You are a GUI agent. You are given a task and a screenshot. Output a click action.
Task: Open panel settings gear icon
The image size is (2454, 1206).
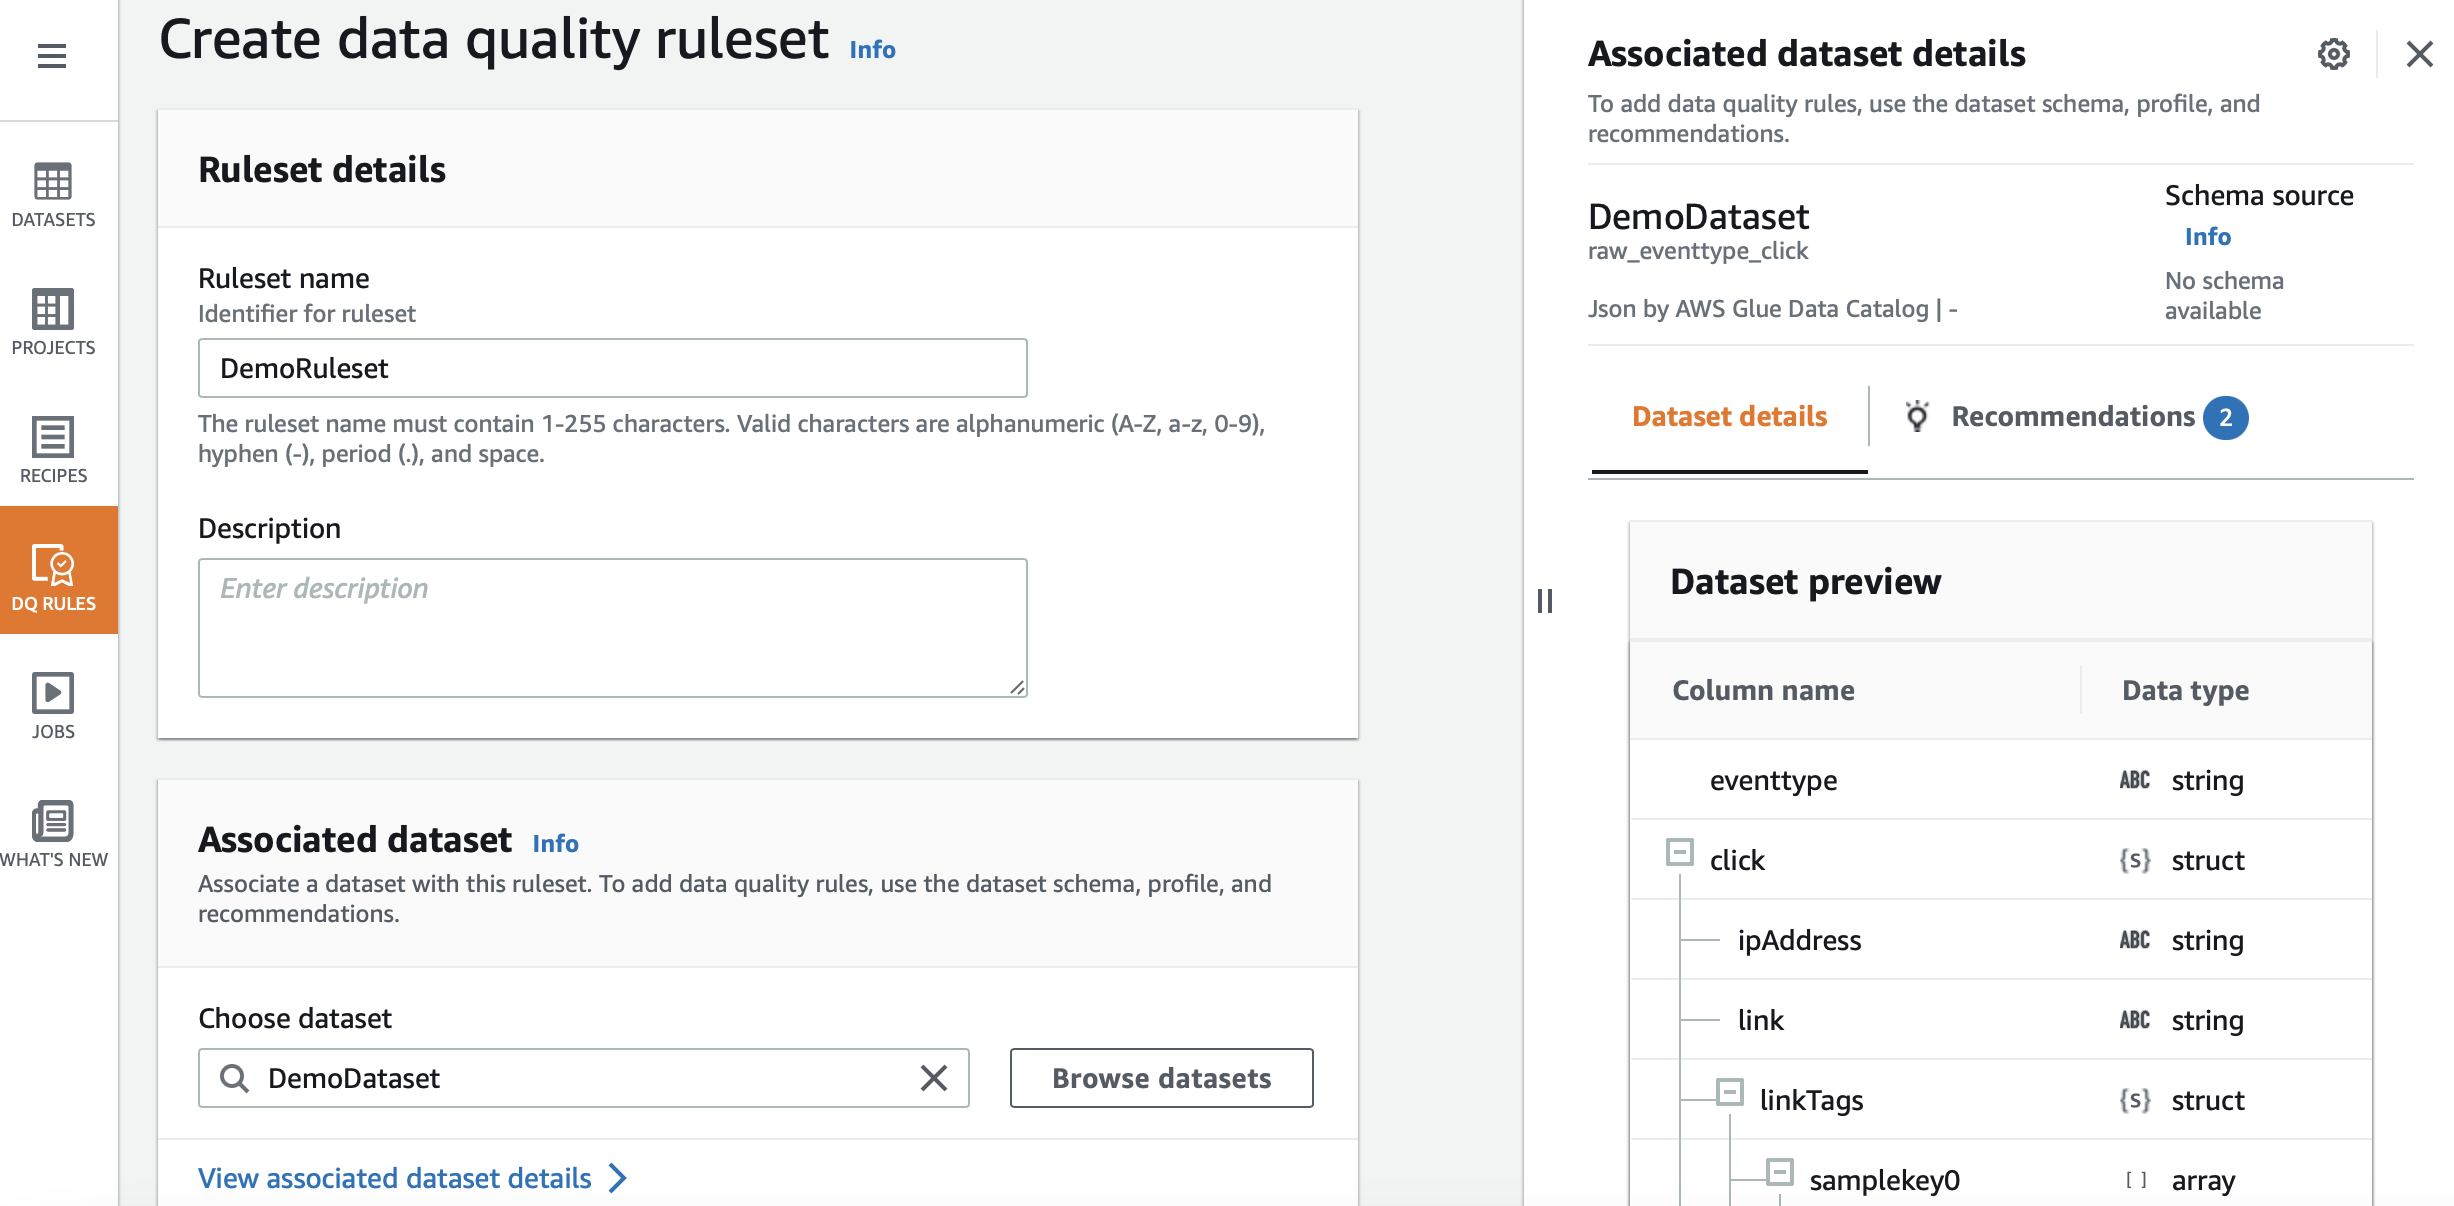pos(2333,54)
